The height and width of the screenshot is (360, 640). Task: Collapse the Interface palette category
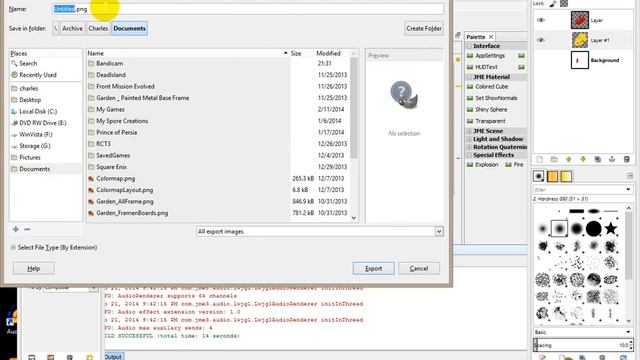click(x=469, y=46)
